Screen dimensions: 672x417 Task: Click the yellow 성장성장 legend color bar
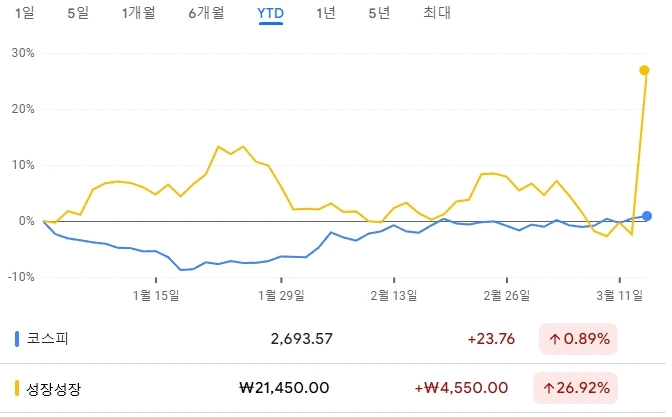17,388
